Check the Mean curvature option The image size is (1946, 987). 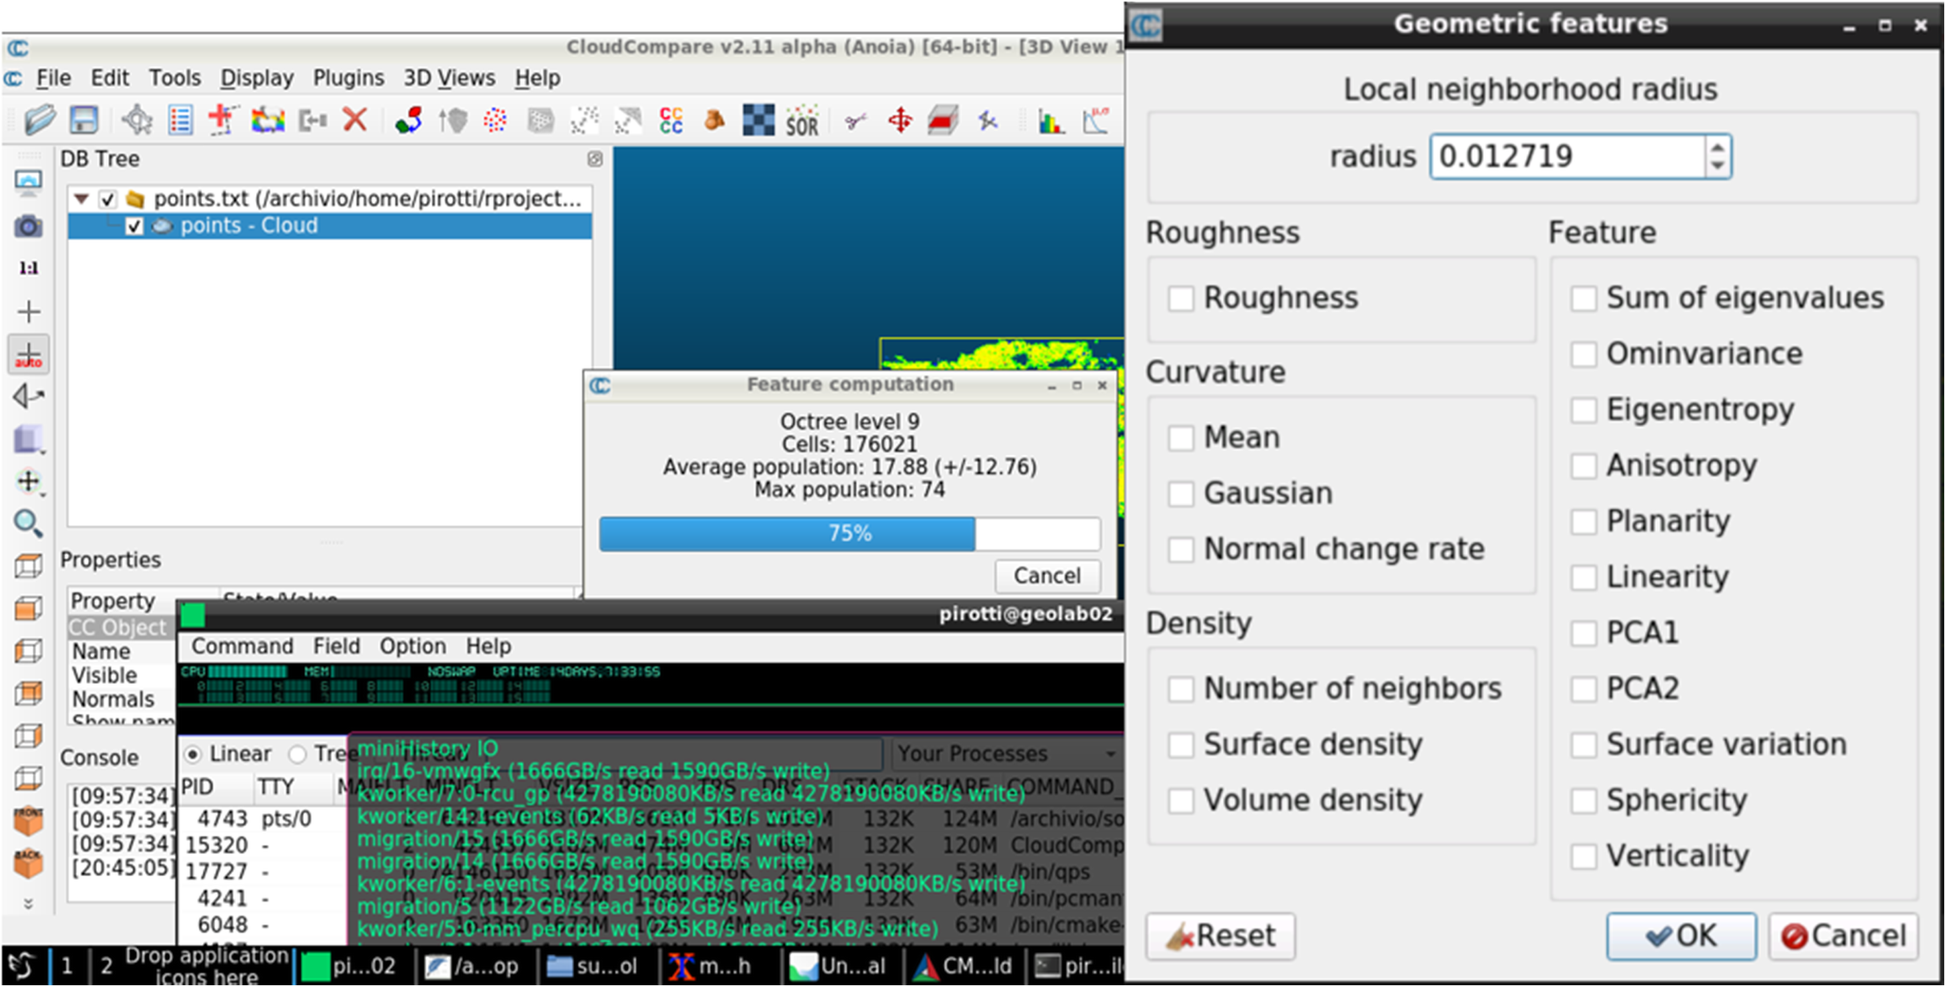click(x=1181, y=438)
